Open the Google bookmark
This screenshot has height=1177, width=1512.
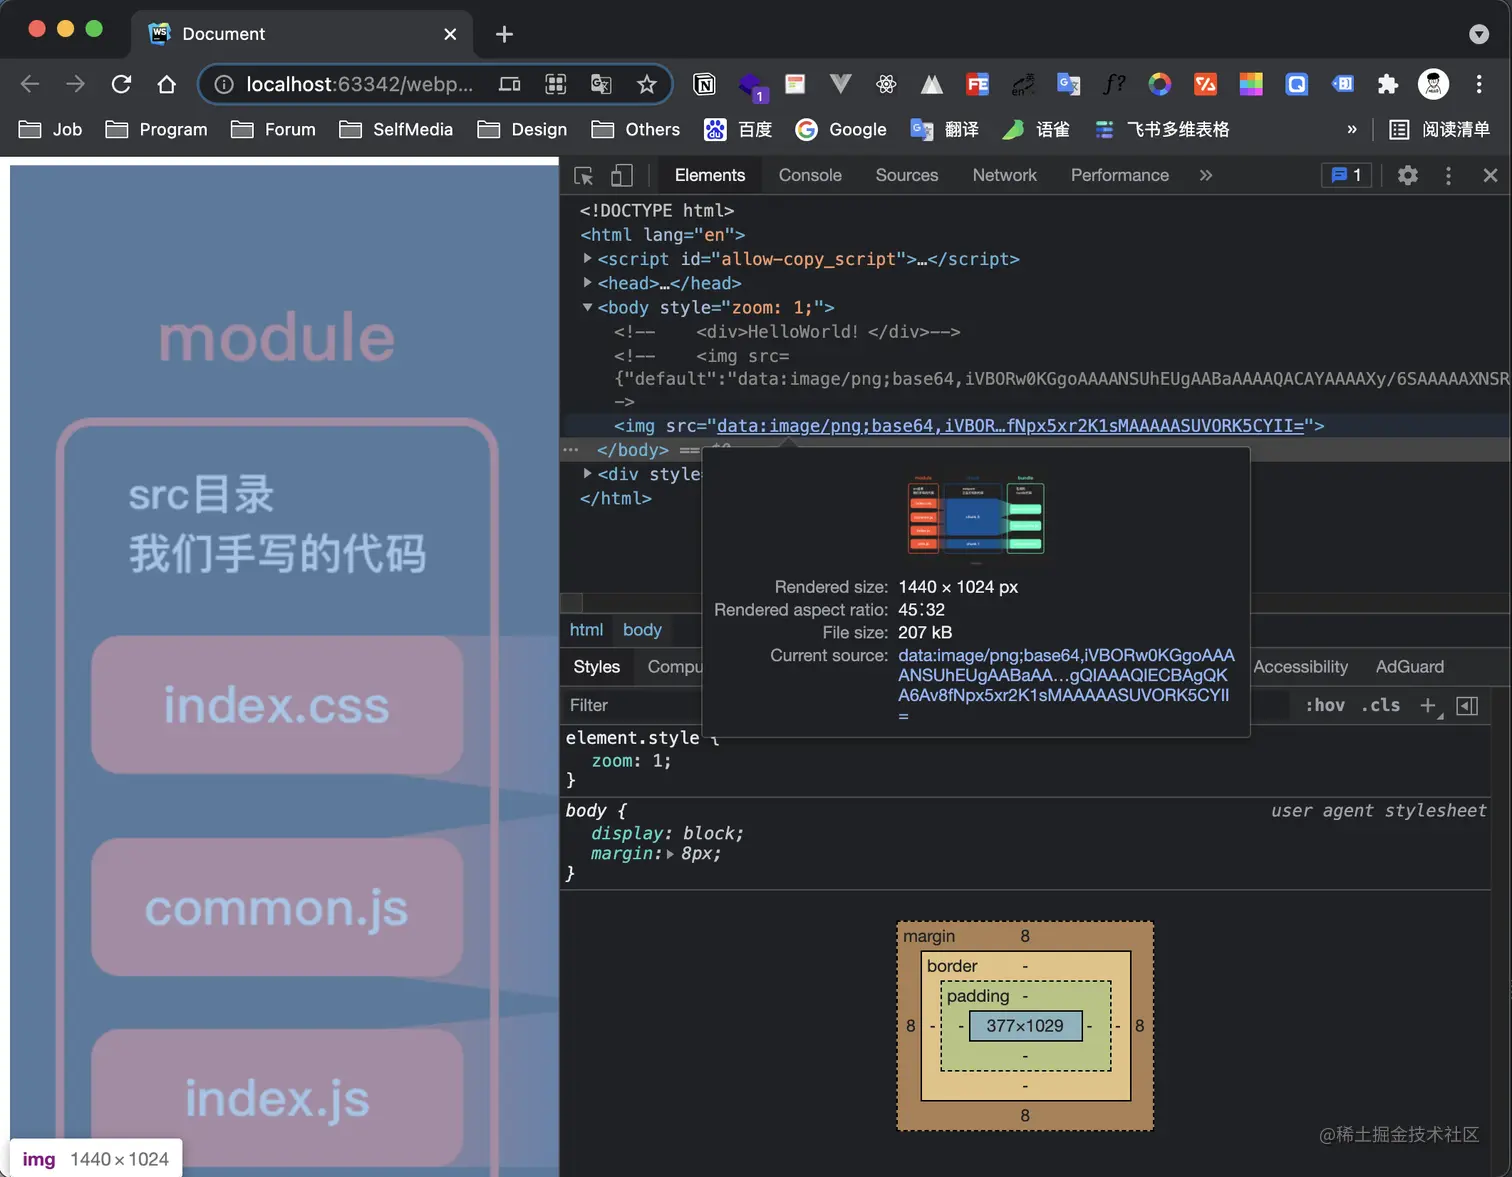(841, 129)
